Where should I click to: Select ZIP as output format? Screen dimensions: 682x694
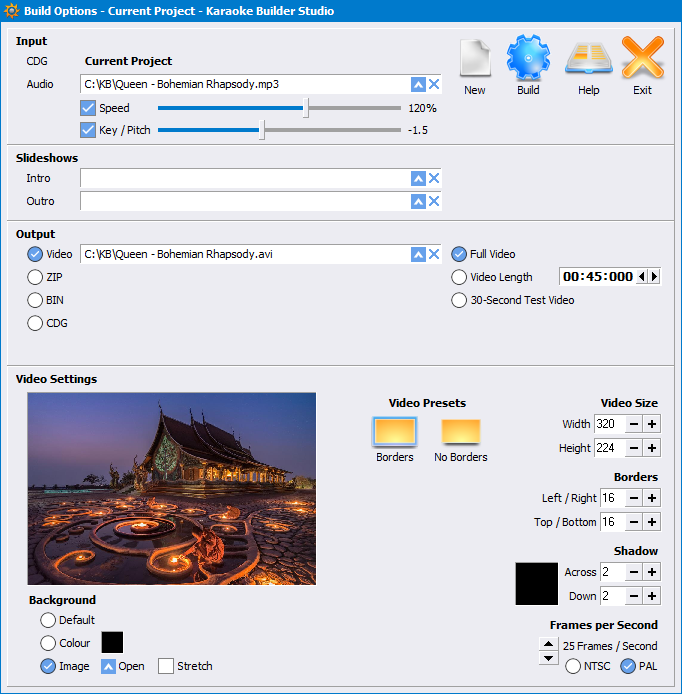(x=35, y=278)
